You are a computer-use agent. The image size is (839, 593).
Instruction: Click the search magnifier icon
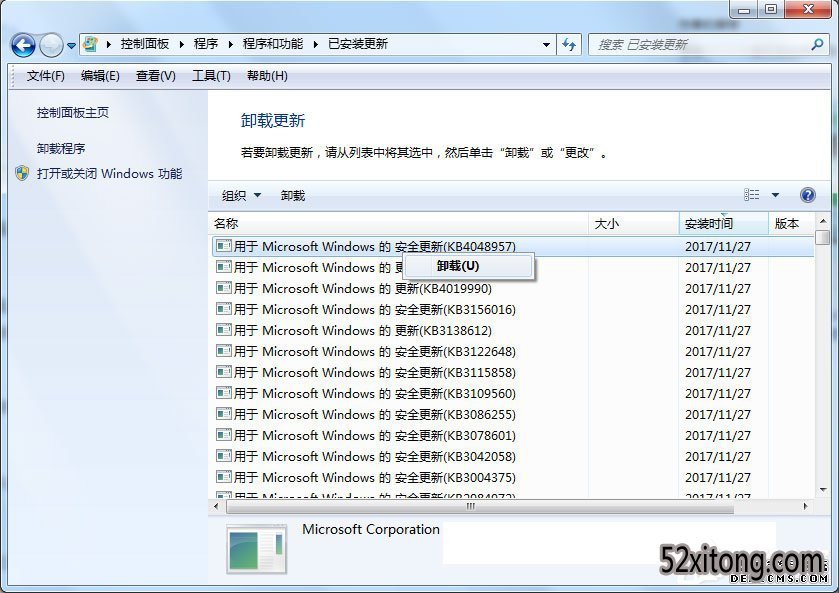817,44
